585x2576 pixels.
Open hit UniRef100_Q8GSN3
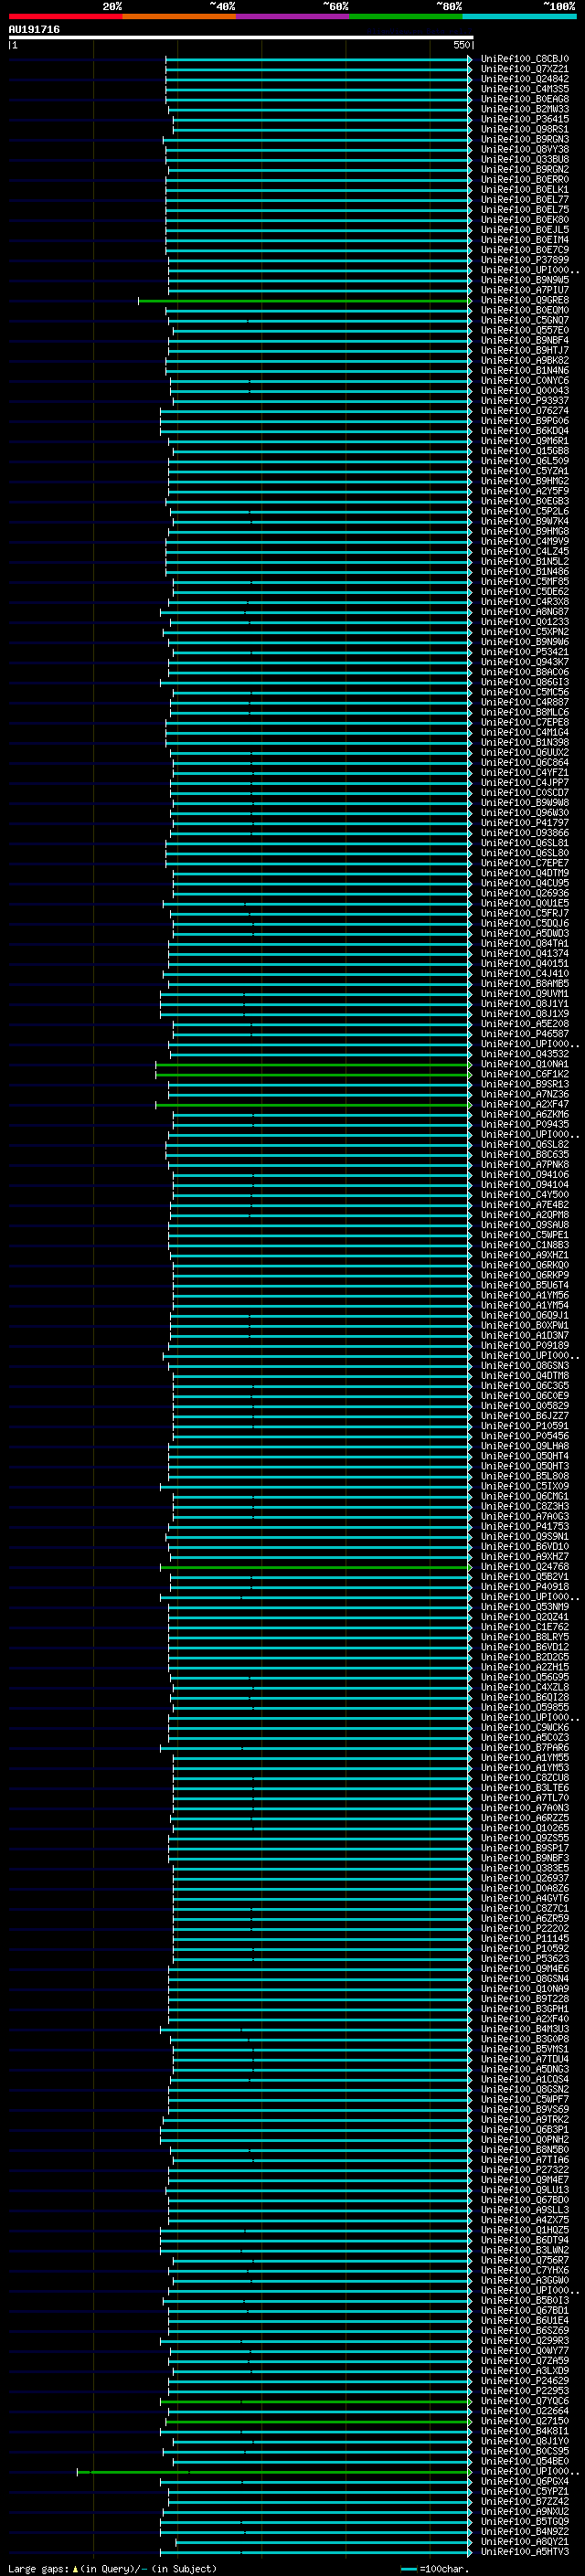point(524,1365)
